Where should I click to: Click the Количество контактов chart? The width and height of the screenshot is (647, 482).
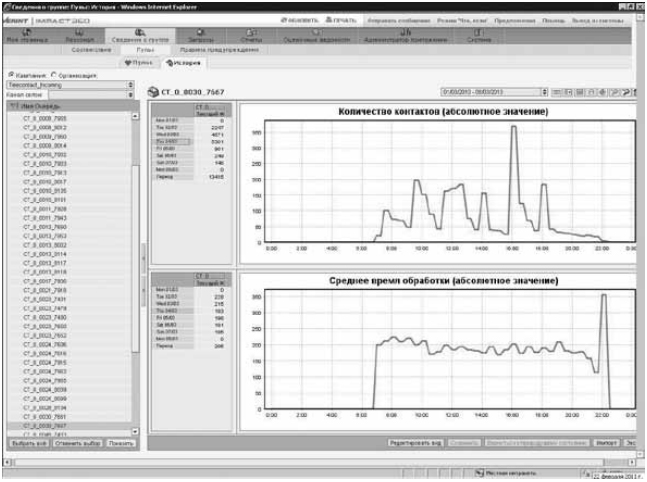point(438,184)
